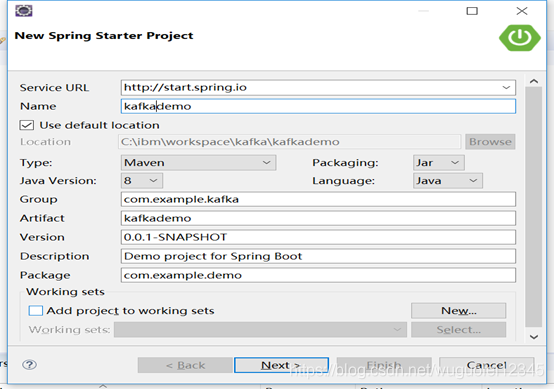554x389 pixels.
Task: Expand the Service URL dropdown
Action: pos(506,87)
